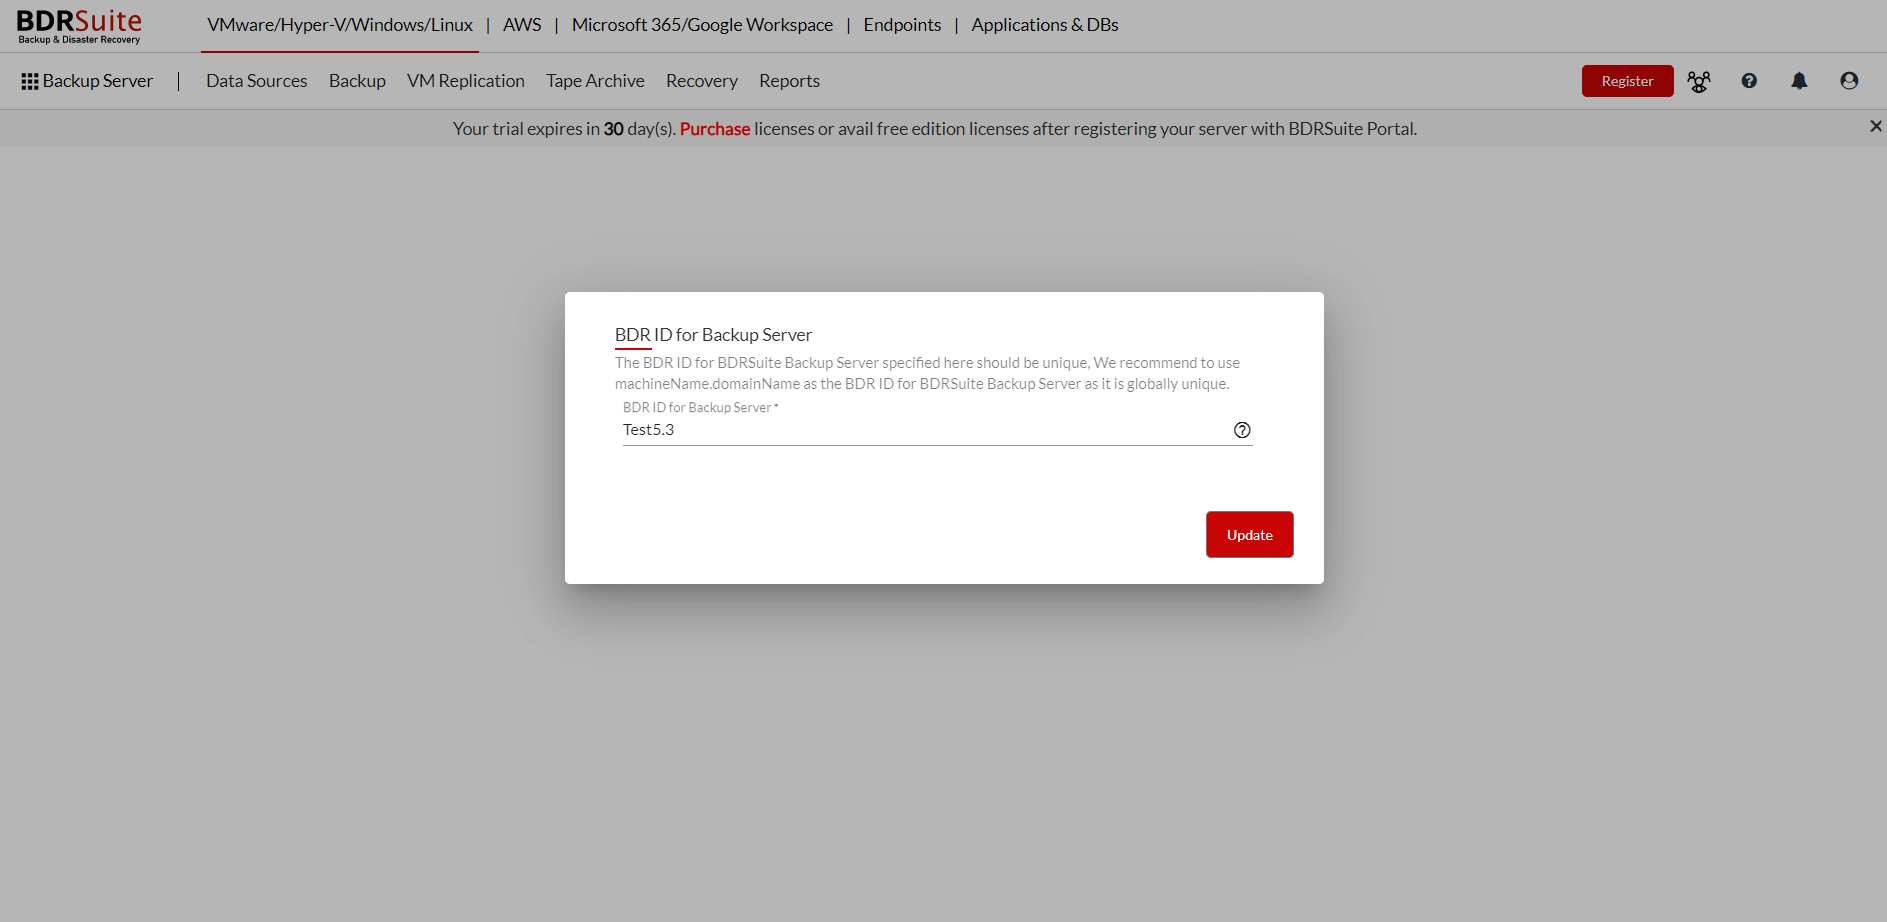The width and height of the screenshot is (1887, 922).
Task: Switch to the AWS tab
Action: (x=522, y=25)
